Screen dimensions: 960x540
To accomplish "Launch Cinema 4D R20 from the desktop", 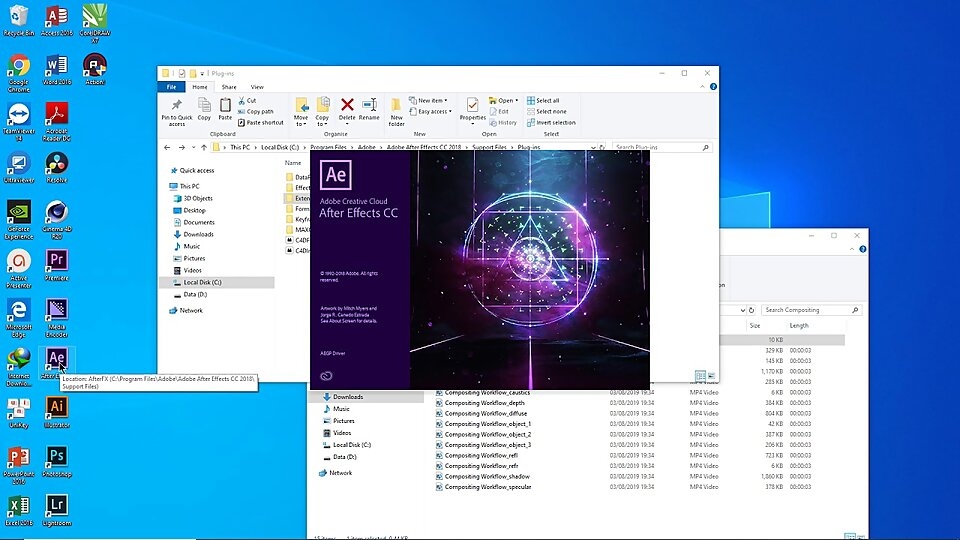I will tap(56, 220).
